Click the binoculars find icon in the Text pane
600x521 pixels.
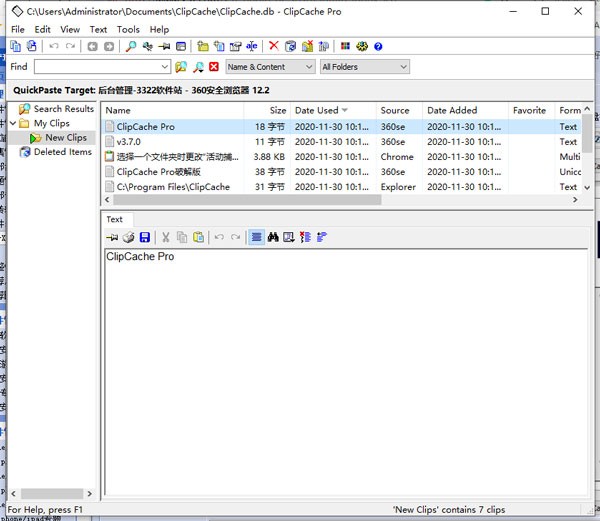(272, 237)
